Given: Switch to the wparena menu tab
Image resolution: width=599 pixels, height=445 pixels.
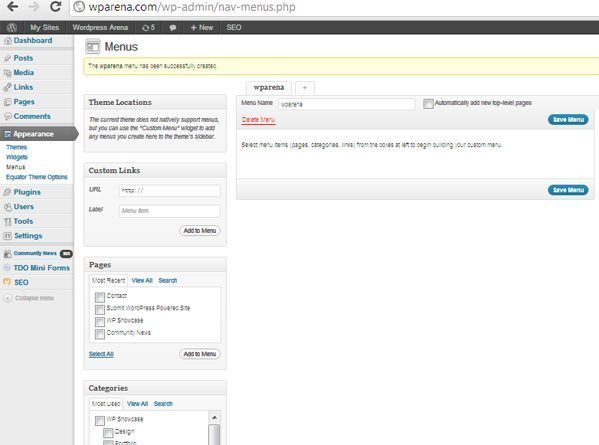Looking at the screenshot, I should tap(269, 87).
